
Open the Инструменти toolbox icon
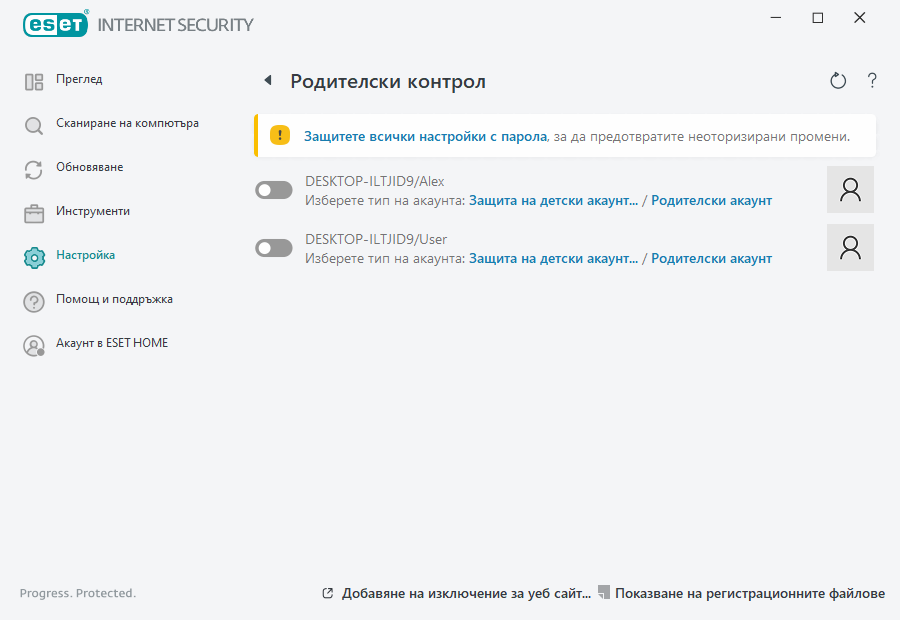34,211
